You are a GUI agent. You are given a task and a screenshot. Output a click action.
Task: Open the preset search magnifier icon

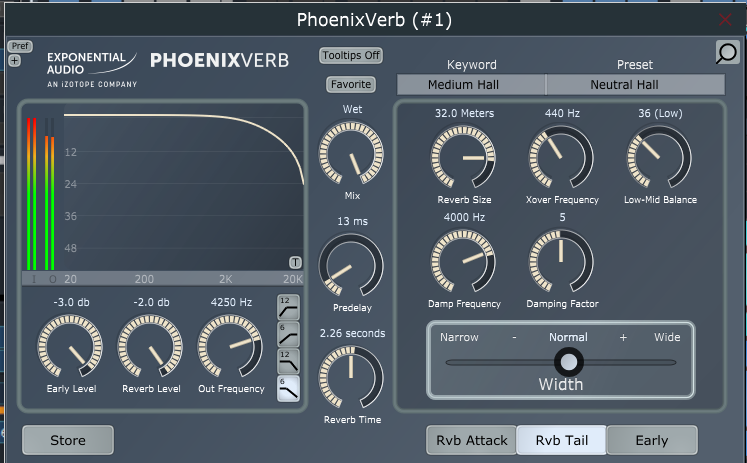727,52
